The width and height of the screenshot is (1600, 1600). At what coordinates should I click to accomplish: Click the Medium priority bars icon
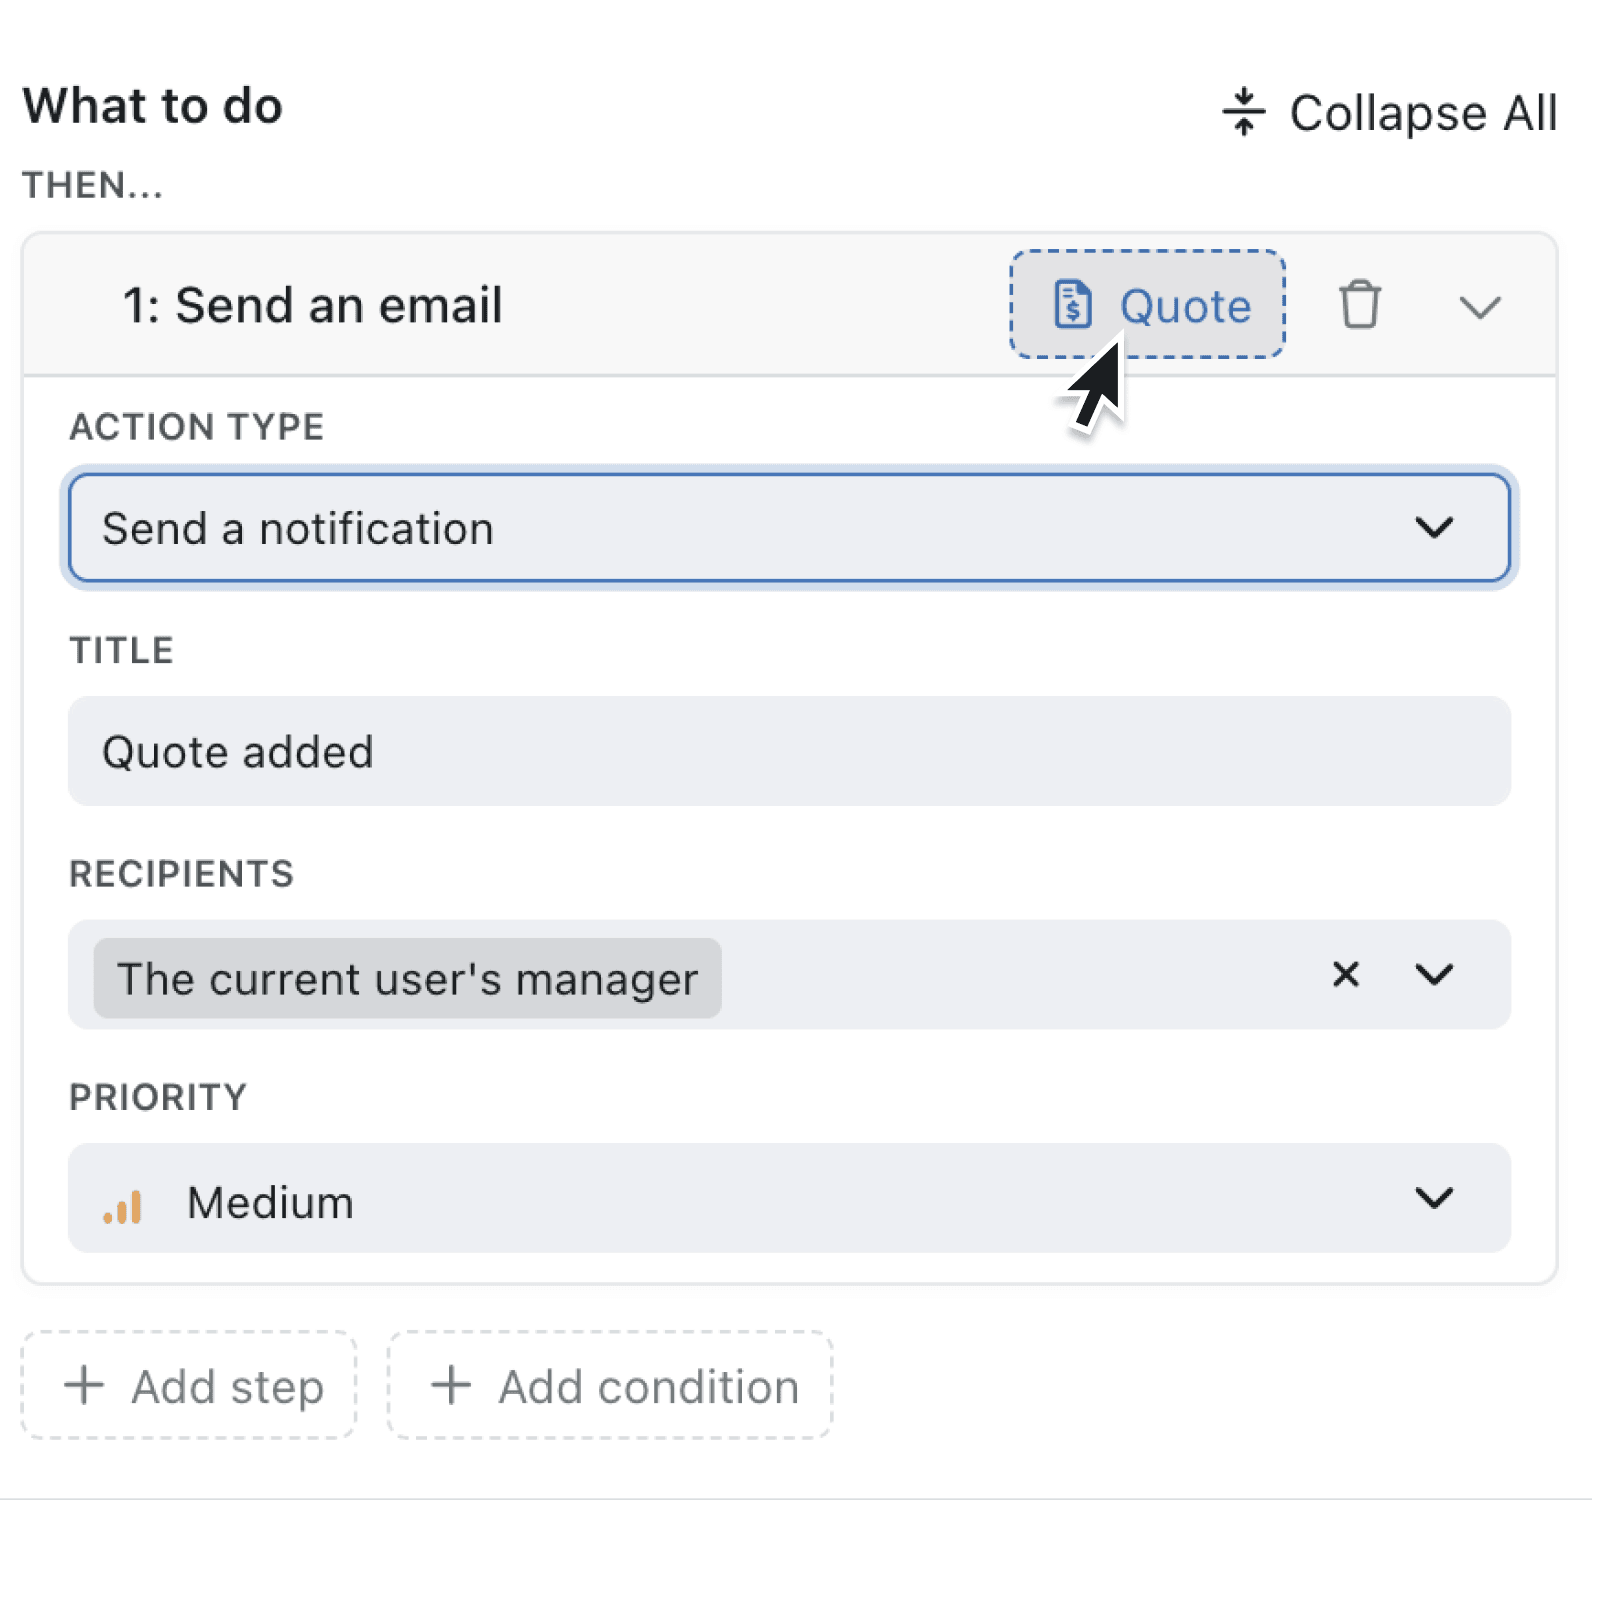121,1204
